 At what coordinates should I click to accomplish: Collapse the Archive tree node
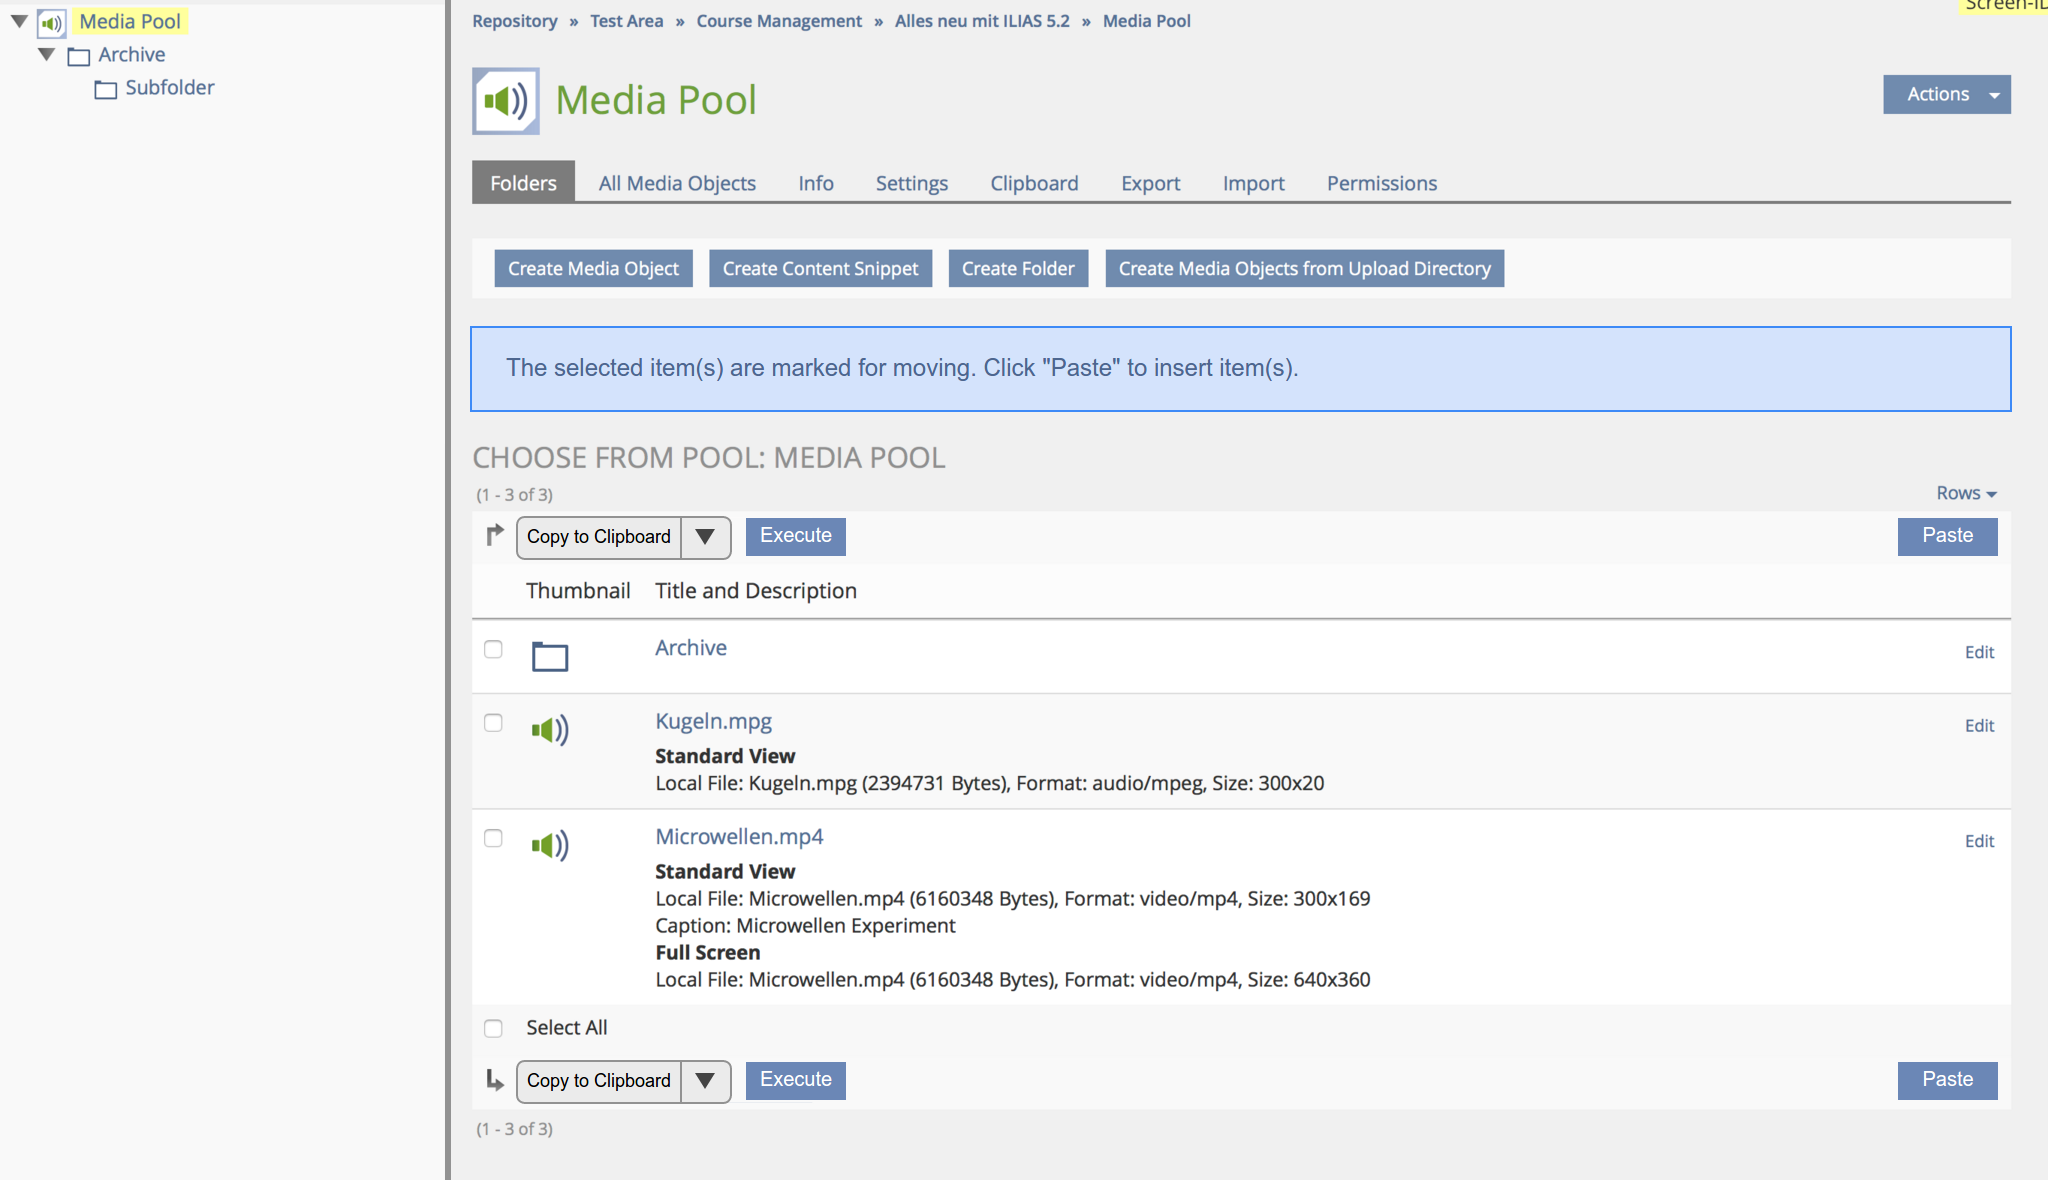click(46, 55)
